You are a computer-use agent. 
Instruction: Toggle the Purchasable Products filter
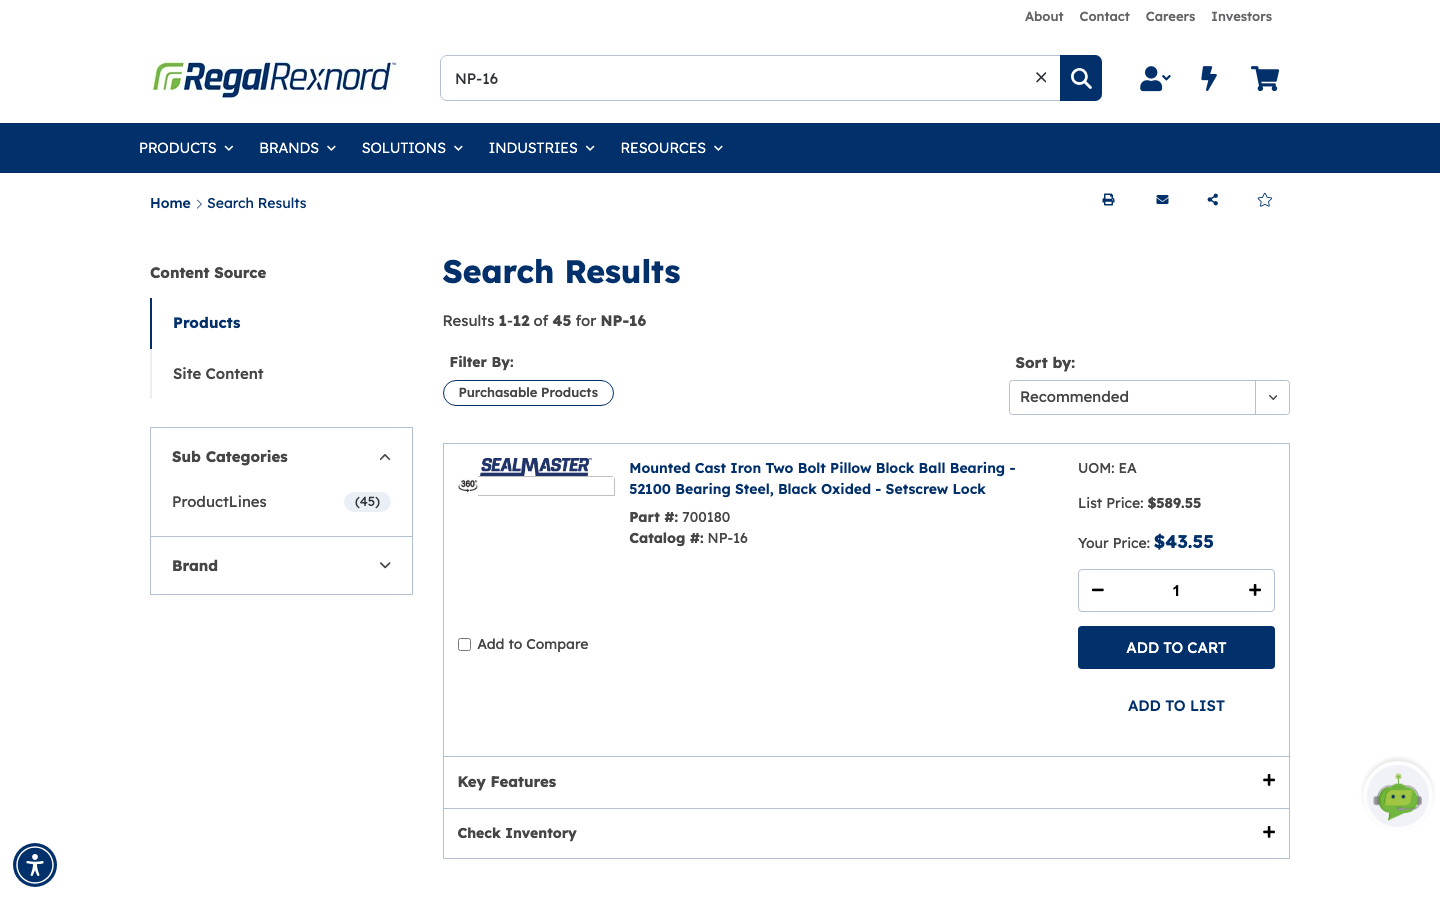(528, 393)
